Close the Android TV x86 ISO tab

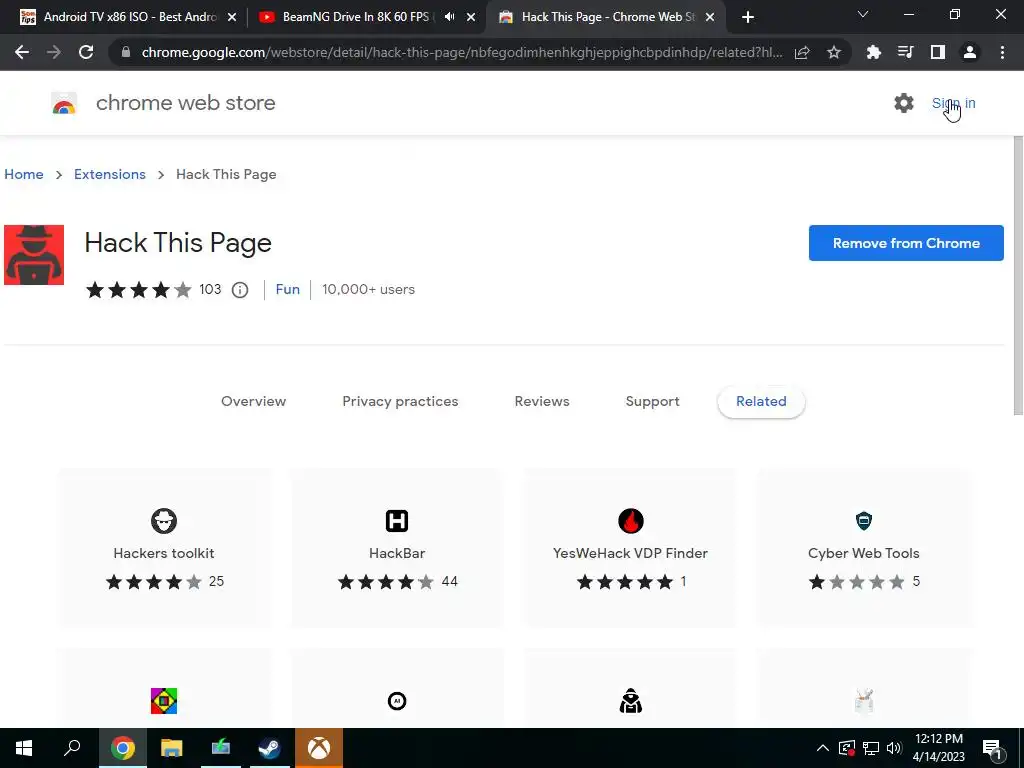click(232, 18)
